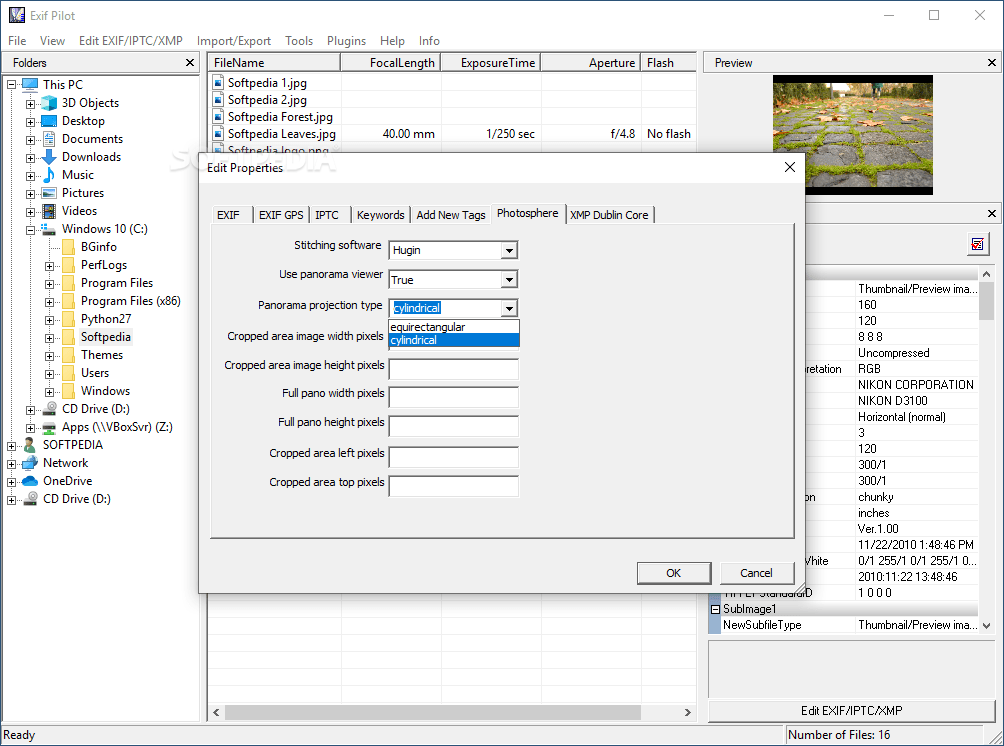Click the file icon for Softpedia Forest.jpg
The height and width of the screenshot is (746, 1004).
(x=218, y=117)
